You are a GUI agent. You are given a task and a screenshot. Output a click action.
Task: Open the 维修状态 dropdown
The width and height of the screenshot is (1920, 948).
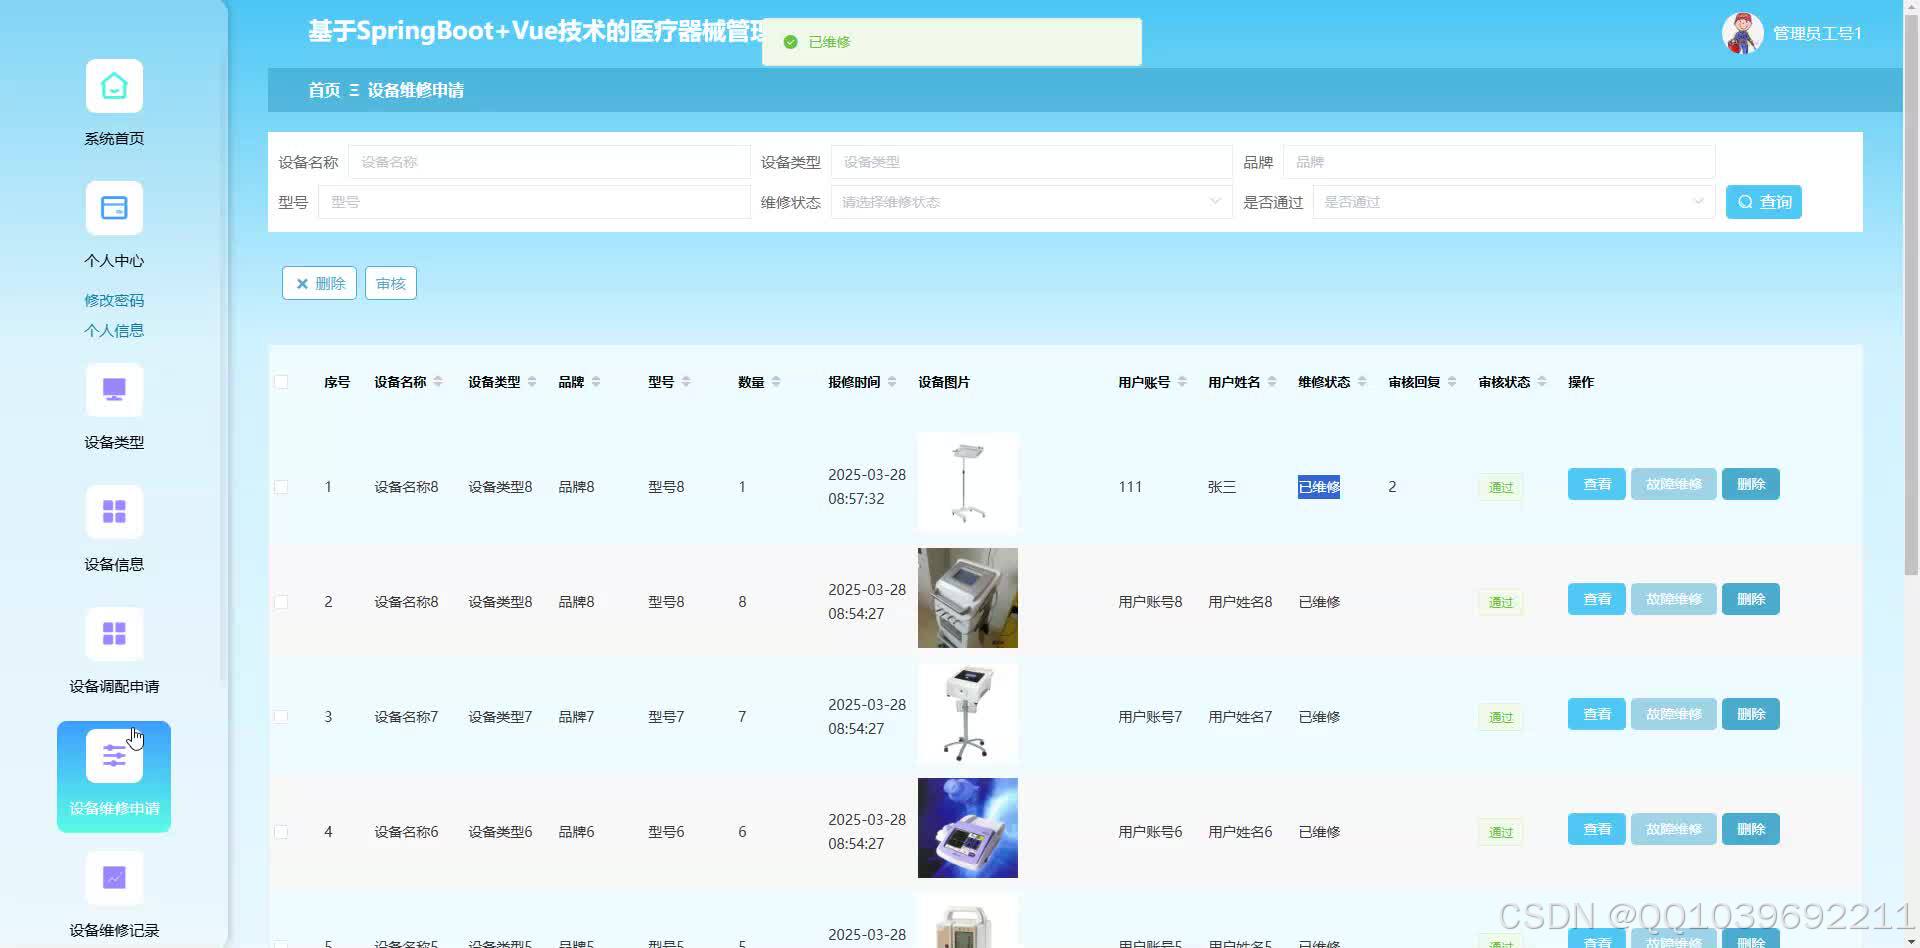pos(1030,201)
